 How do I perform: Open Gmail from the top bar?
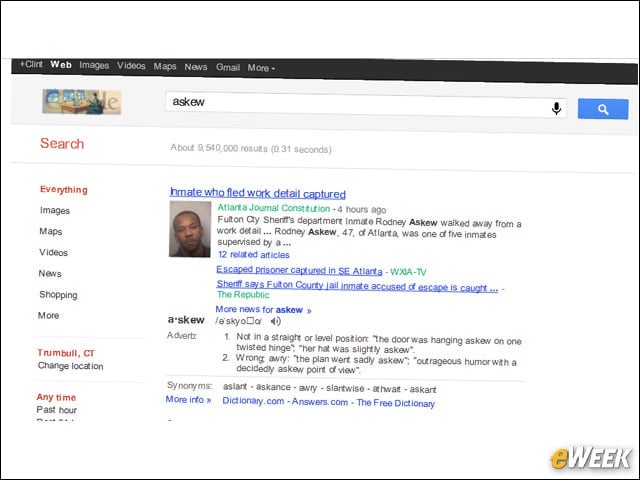[228, 67]
